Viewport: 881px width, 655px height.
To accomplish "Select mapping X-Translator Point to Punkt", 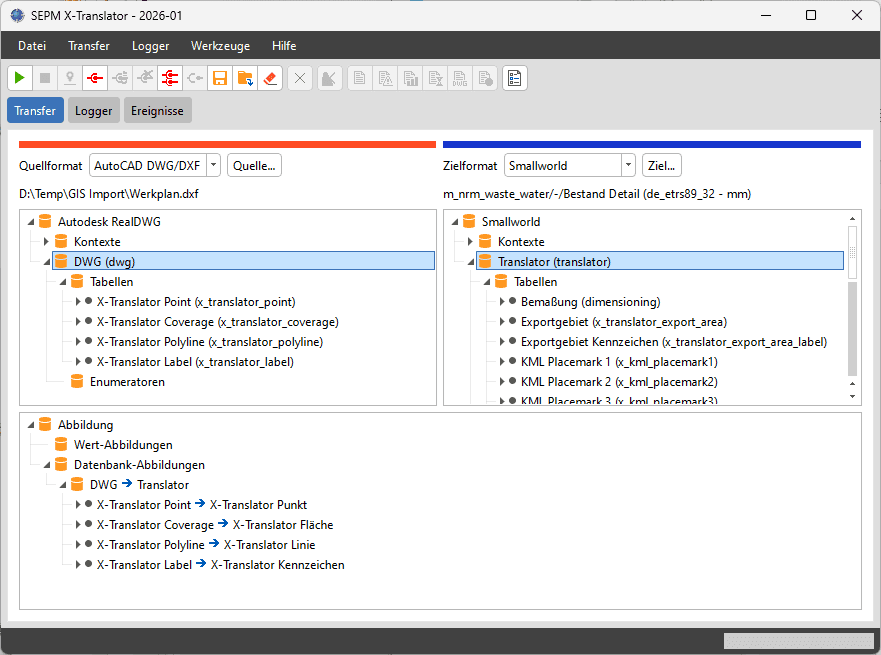I will [x=202, y=504].
